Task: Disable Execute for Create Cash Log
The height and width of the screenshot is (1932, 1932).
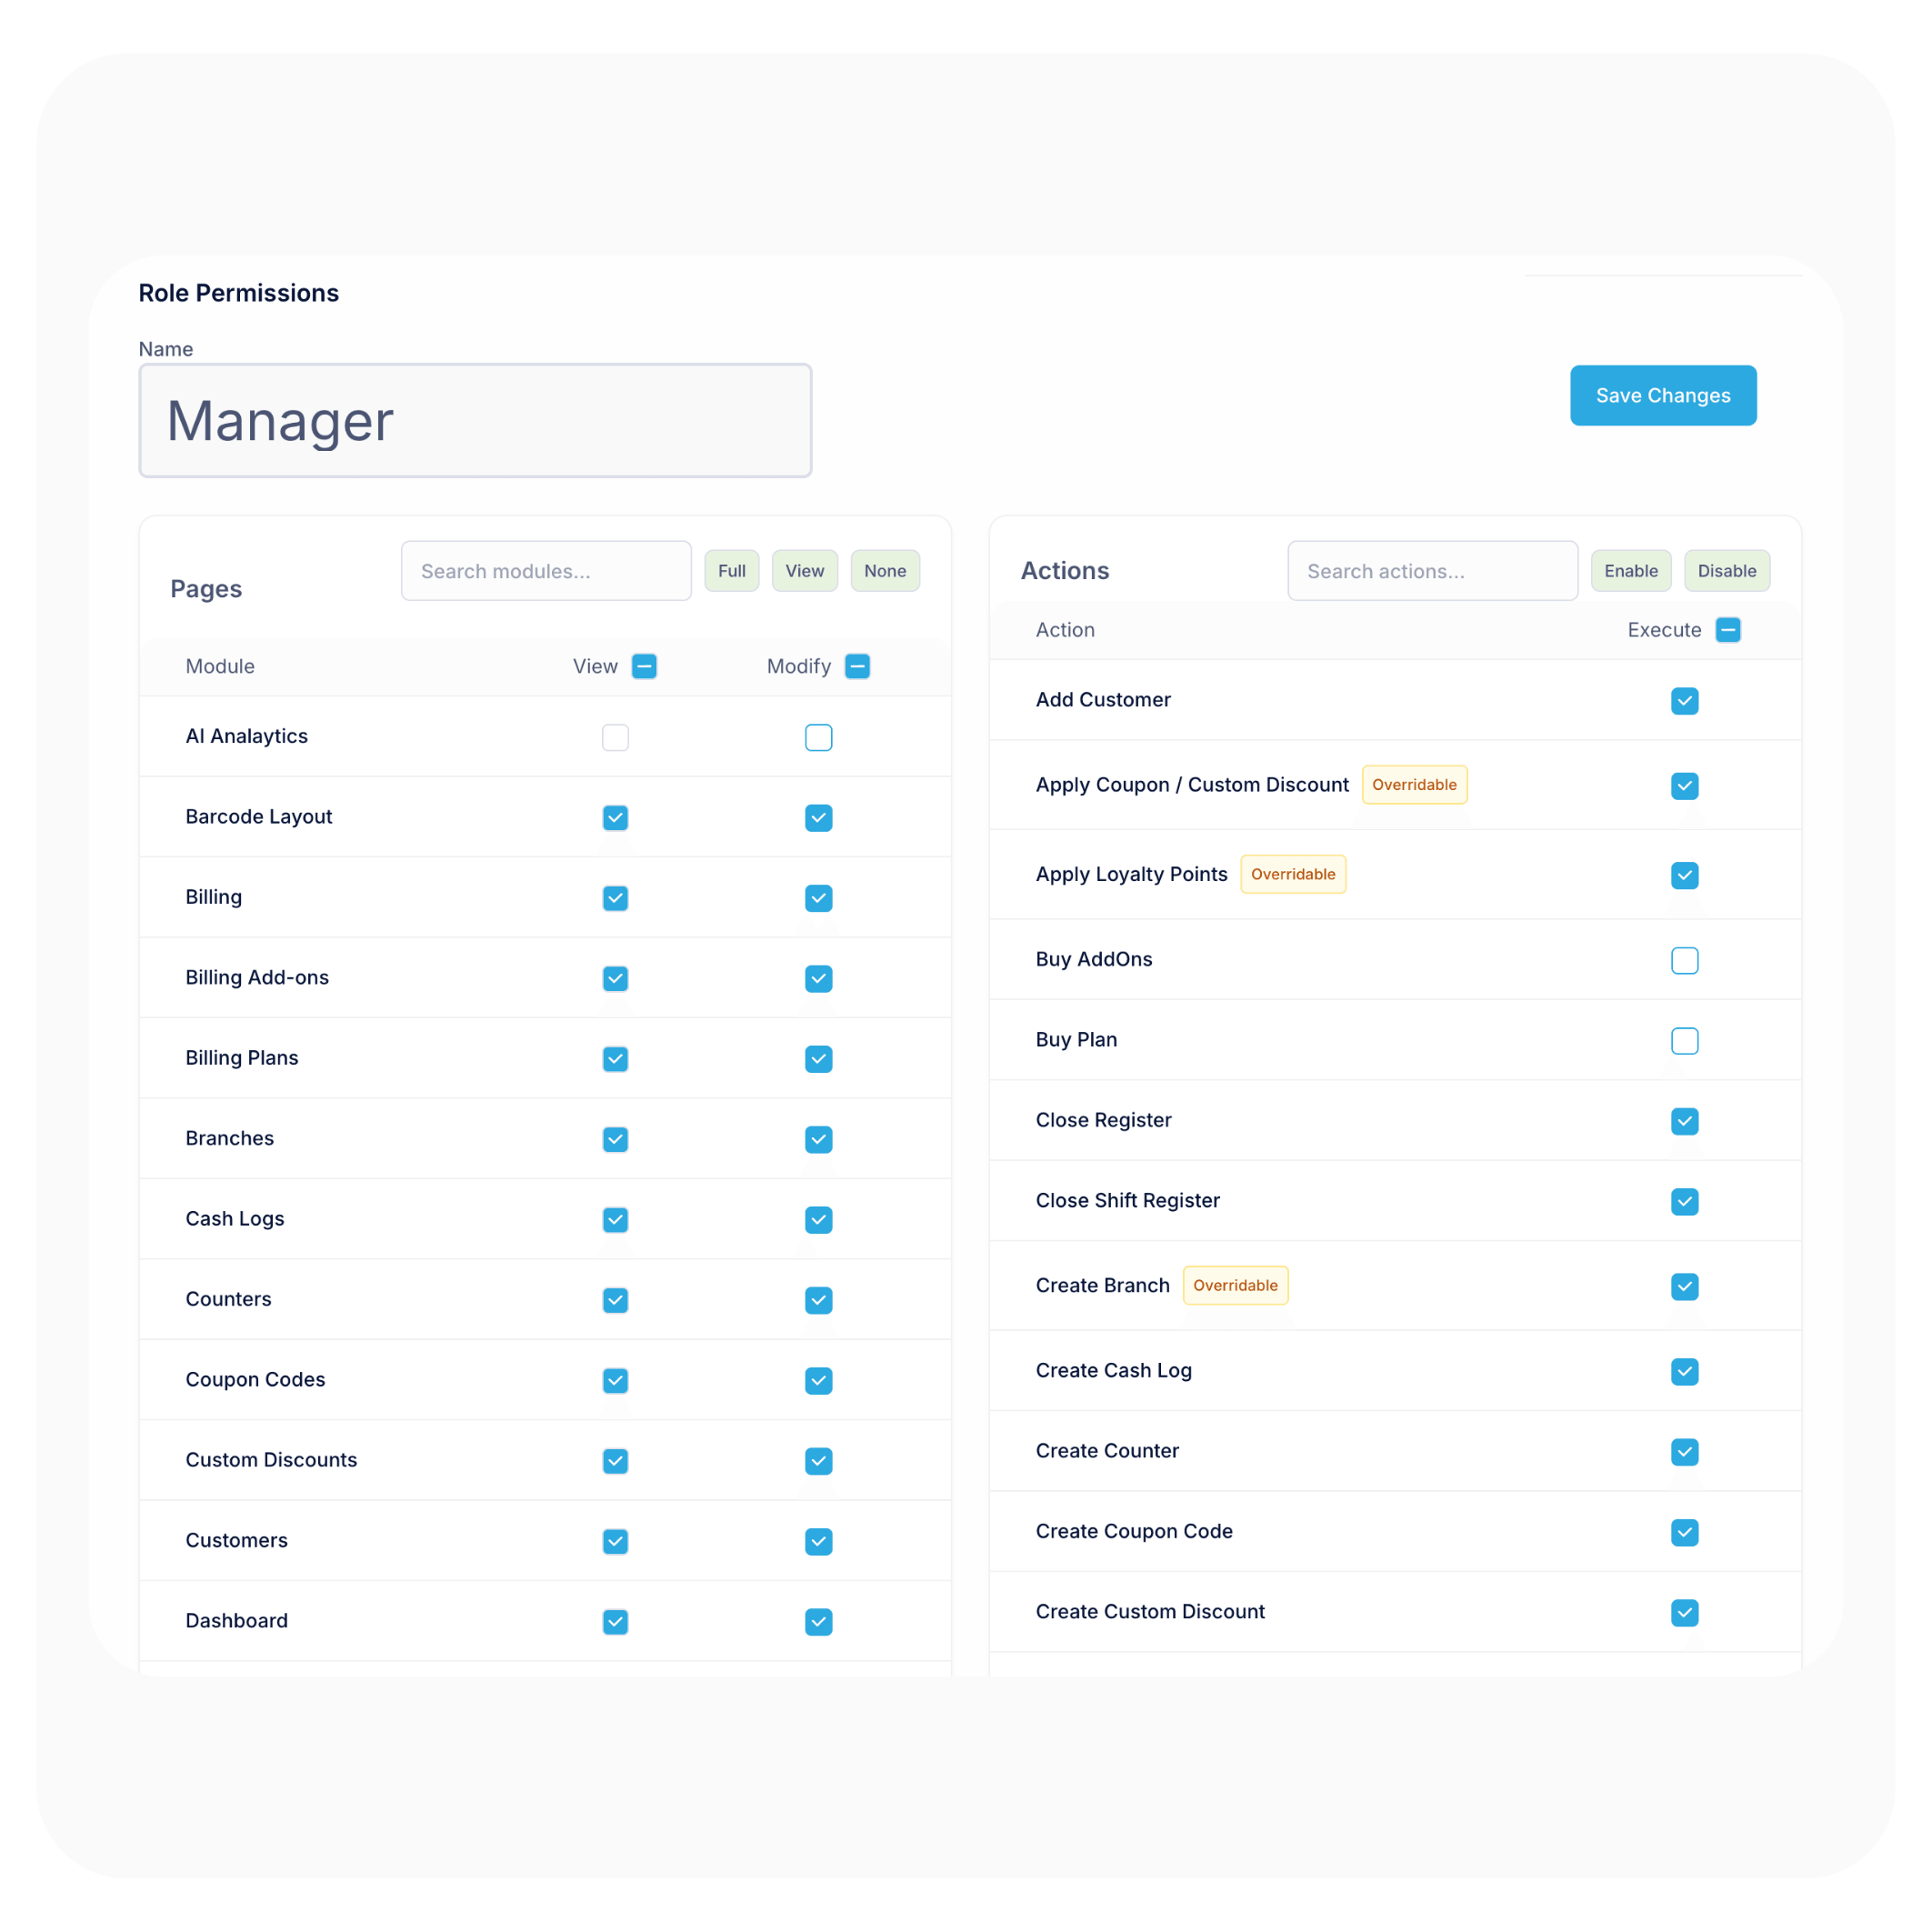Action: pos(1685,1371)
